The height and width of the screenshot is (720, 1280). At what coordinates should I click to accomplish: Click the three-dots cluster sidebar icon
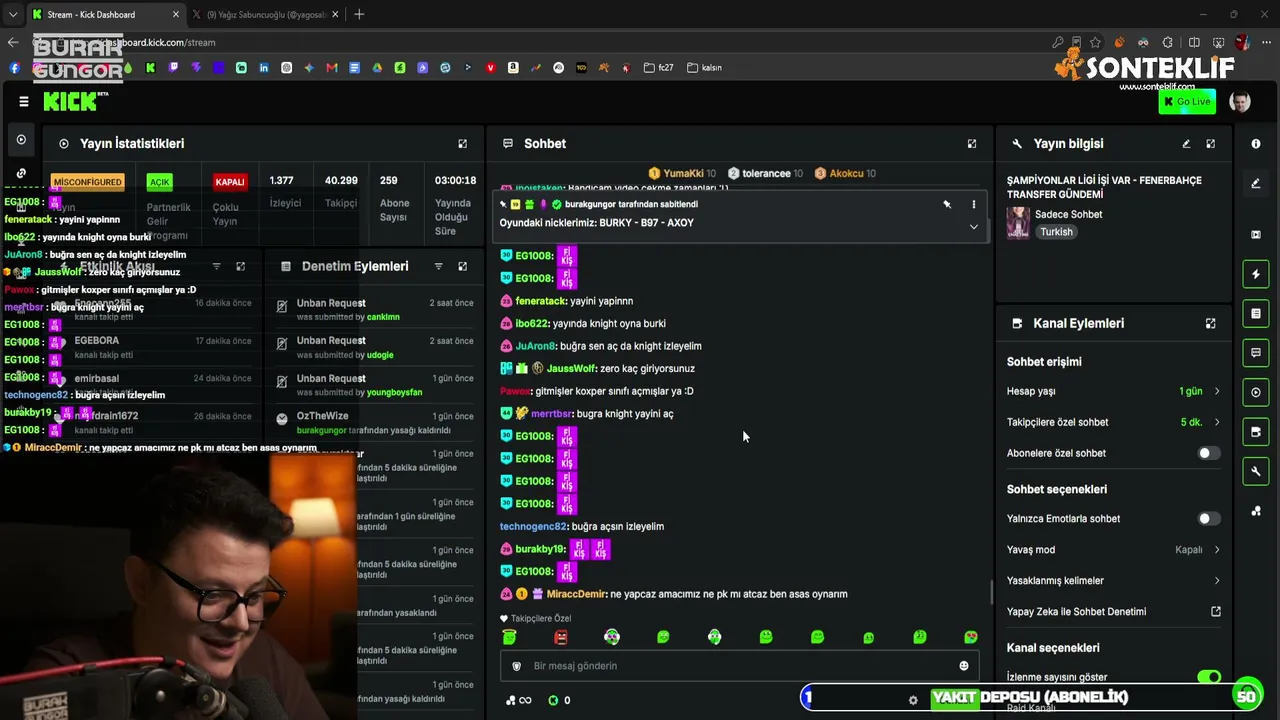[x=1256, y=511]
